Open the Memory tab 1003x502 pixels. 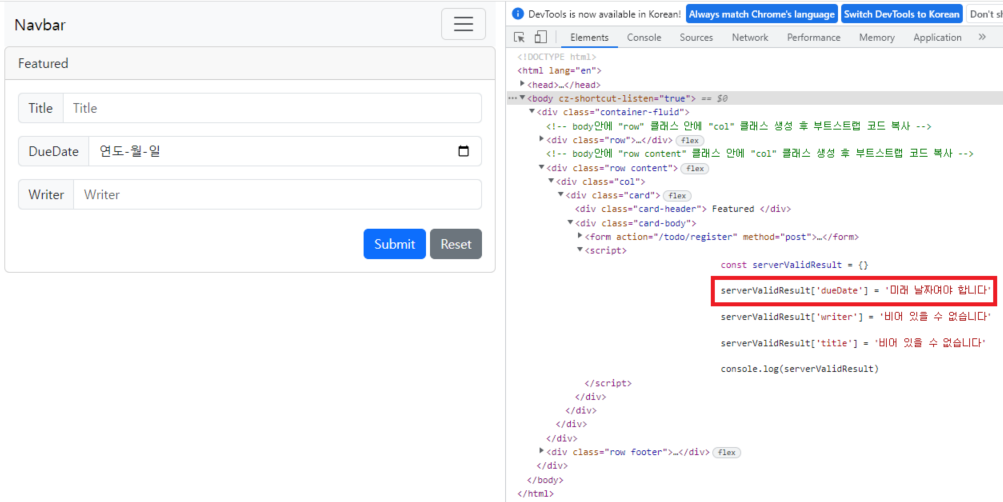(876, 37)
